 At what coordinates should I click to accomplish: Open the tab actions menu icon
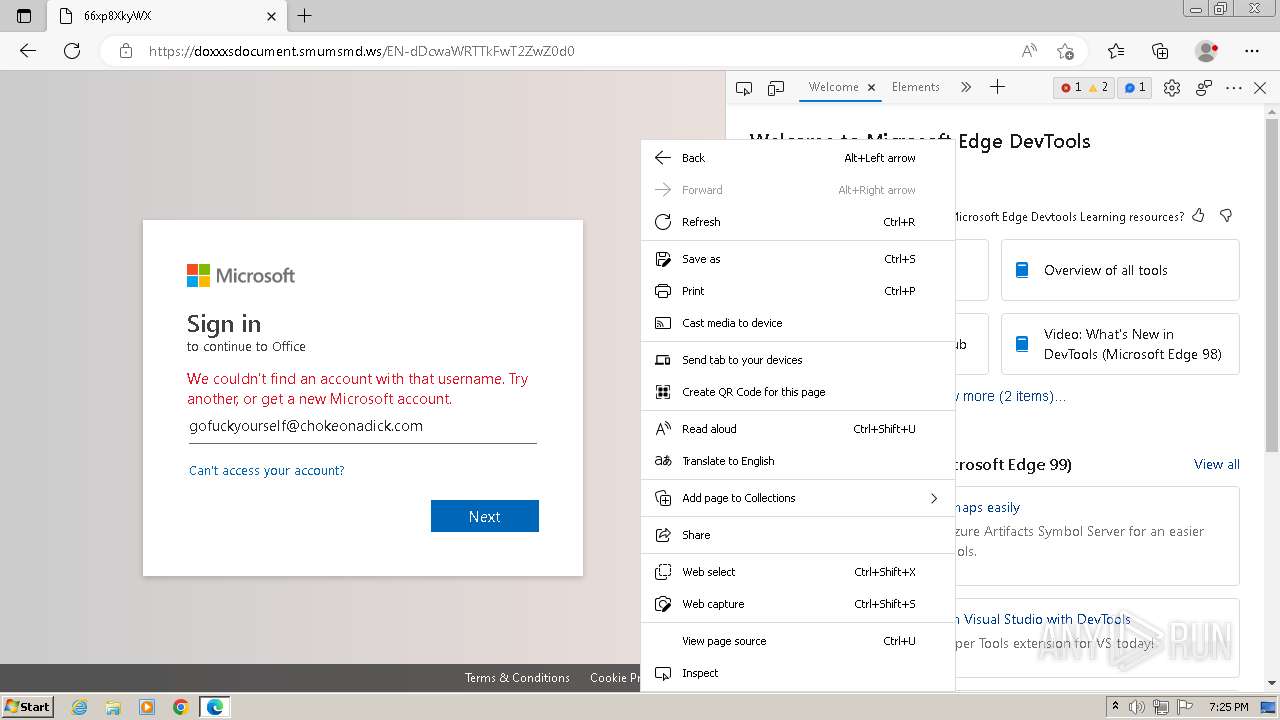tap(24, 16)
